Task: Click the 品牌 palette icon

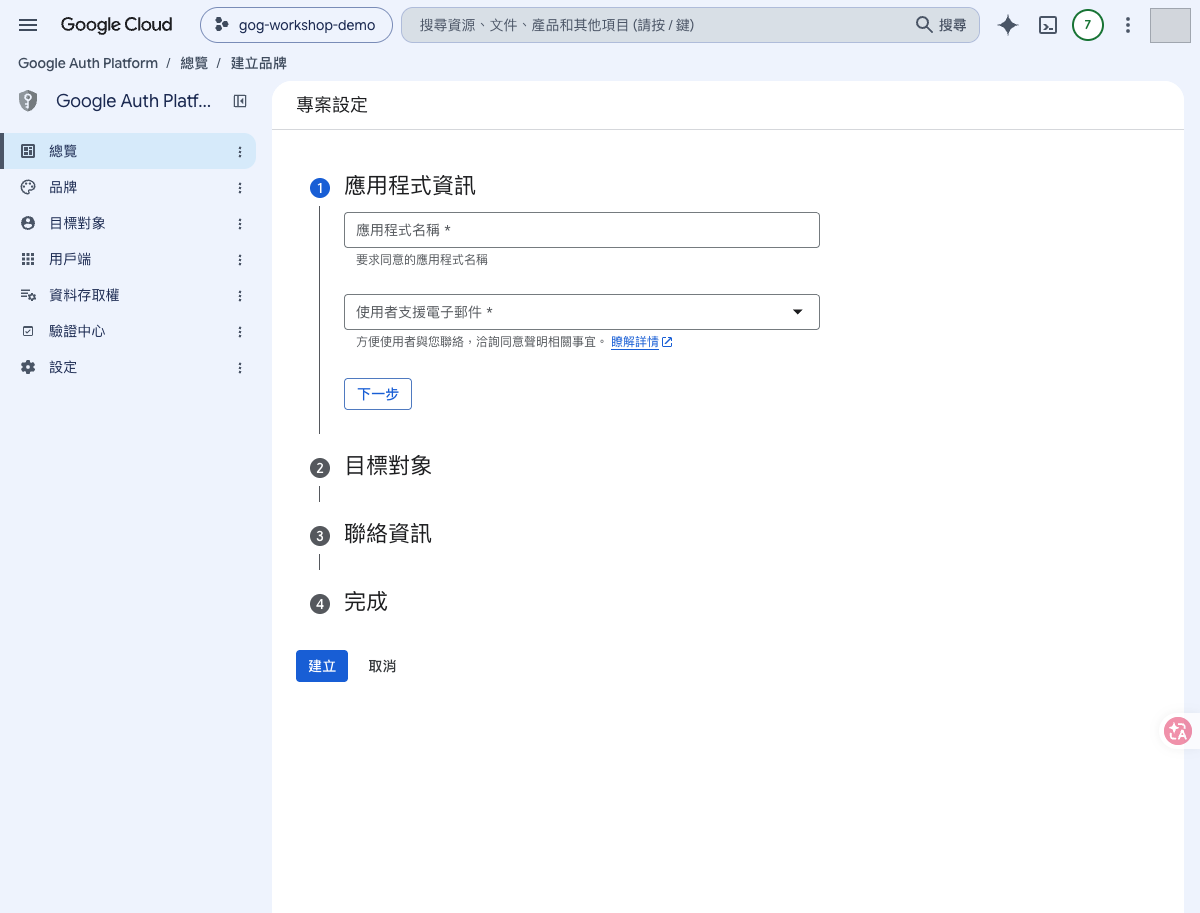Action: pyautogui.click(x=28, y=187)
